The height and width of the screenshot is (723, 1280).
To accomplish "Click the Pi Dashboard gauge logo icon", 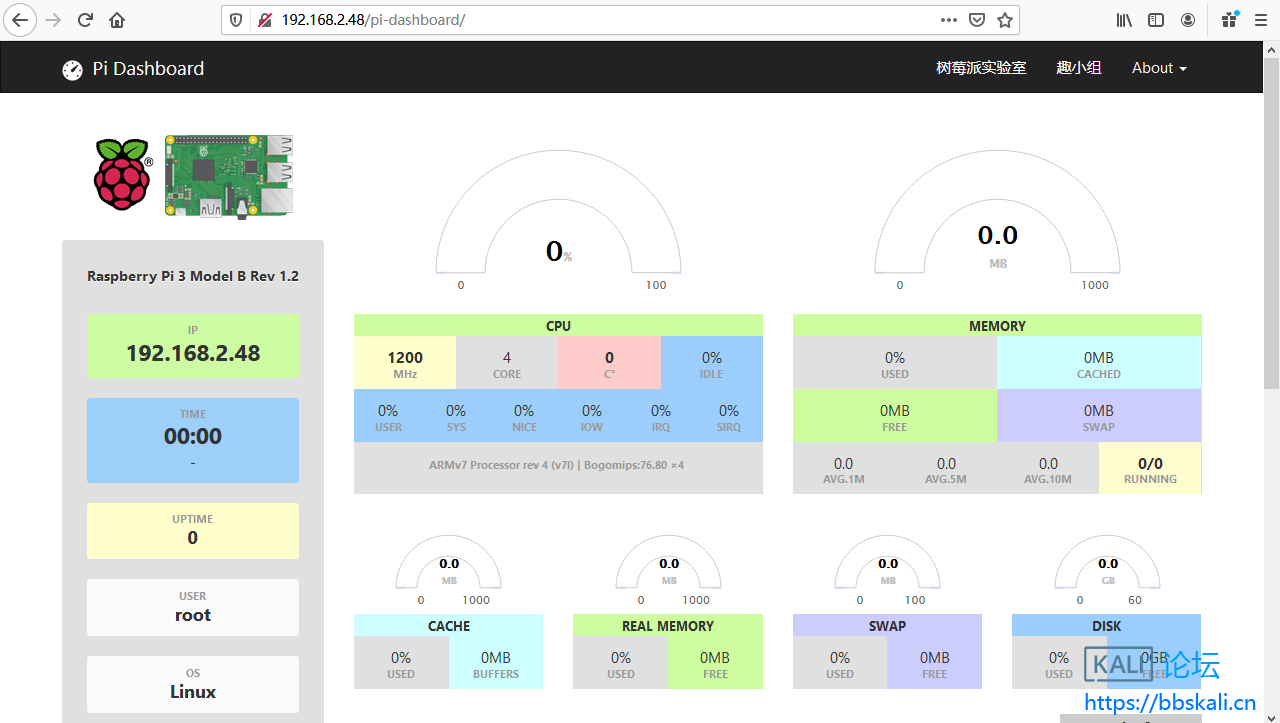I will (x=72, y=69).
